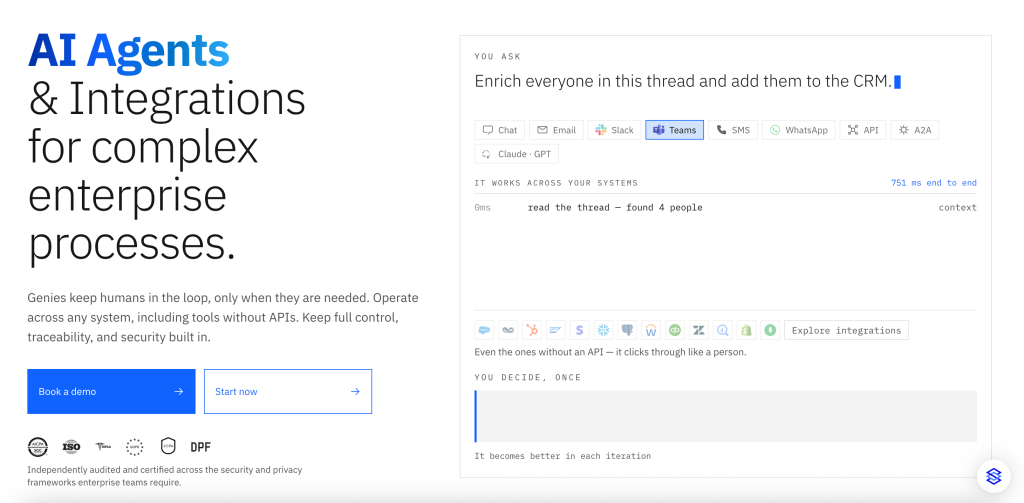The image size is (1024, 503).
Task: Pick the Claude · GPT channel tab
Action: 517,154
